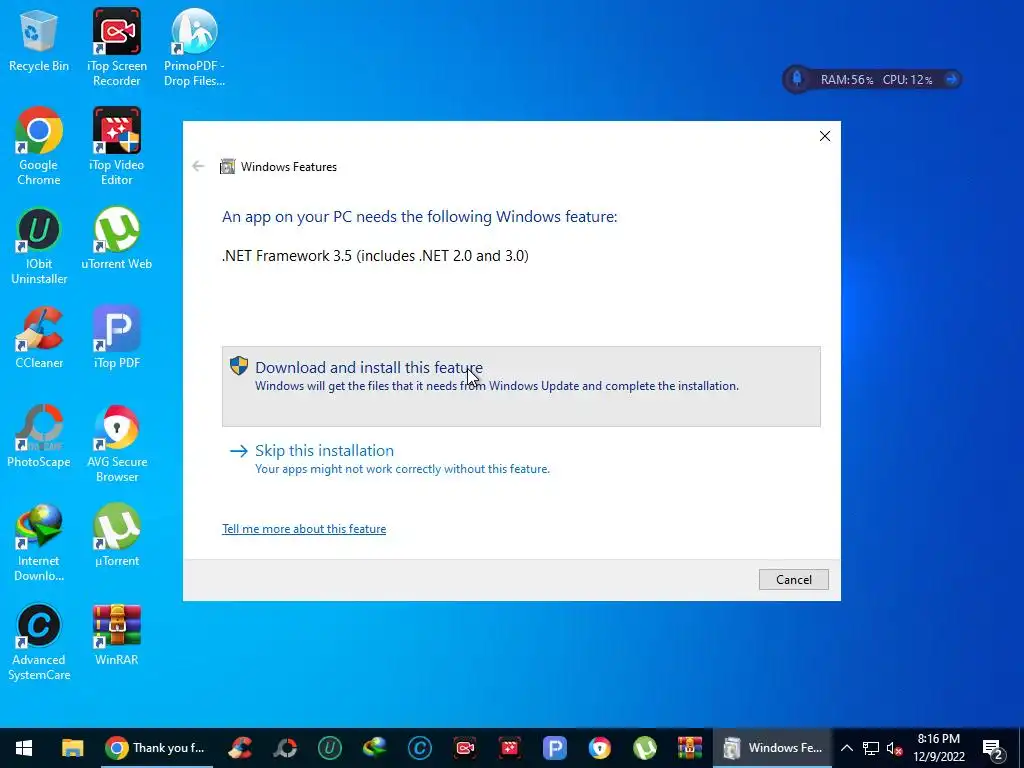Open the Recycle Bin desktop icon
Image resolution: width=1024 pixels, height=768 pixels.
pos(39,40)
